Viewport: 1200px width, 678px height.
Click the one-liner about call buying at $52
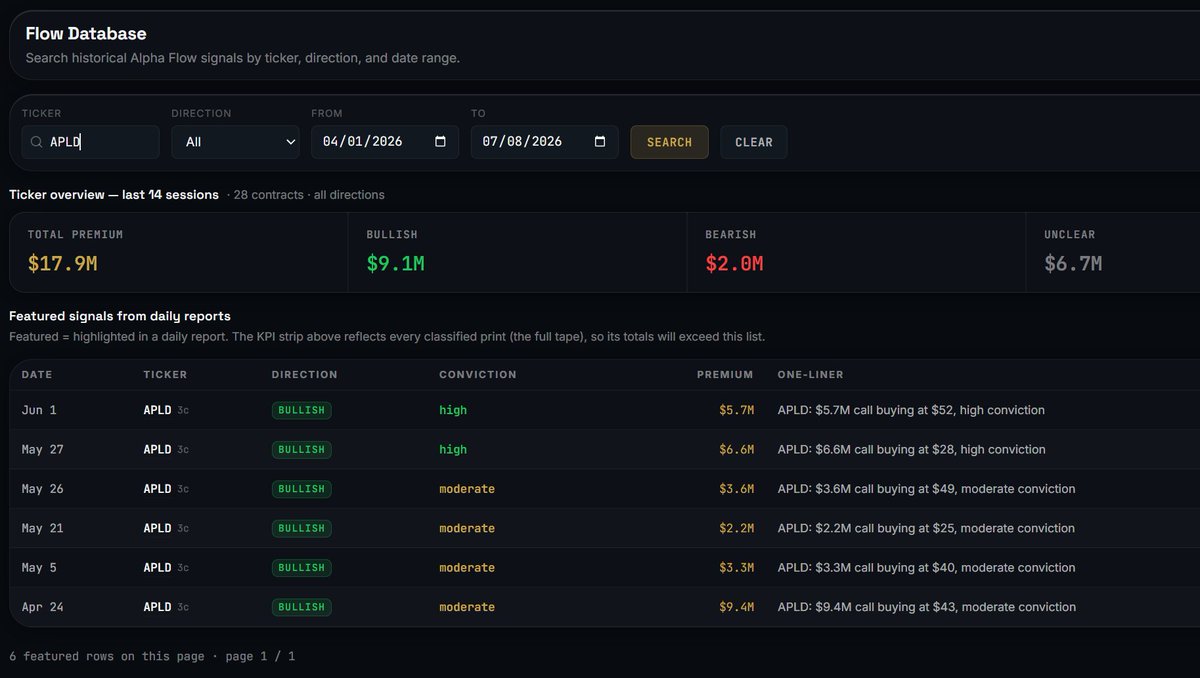[911, 410]
